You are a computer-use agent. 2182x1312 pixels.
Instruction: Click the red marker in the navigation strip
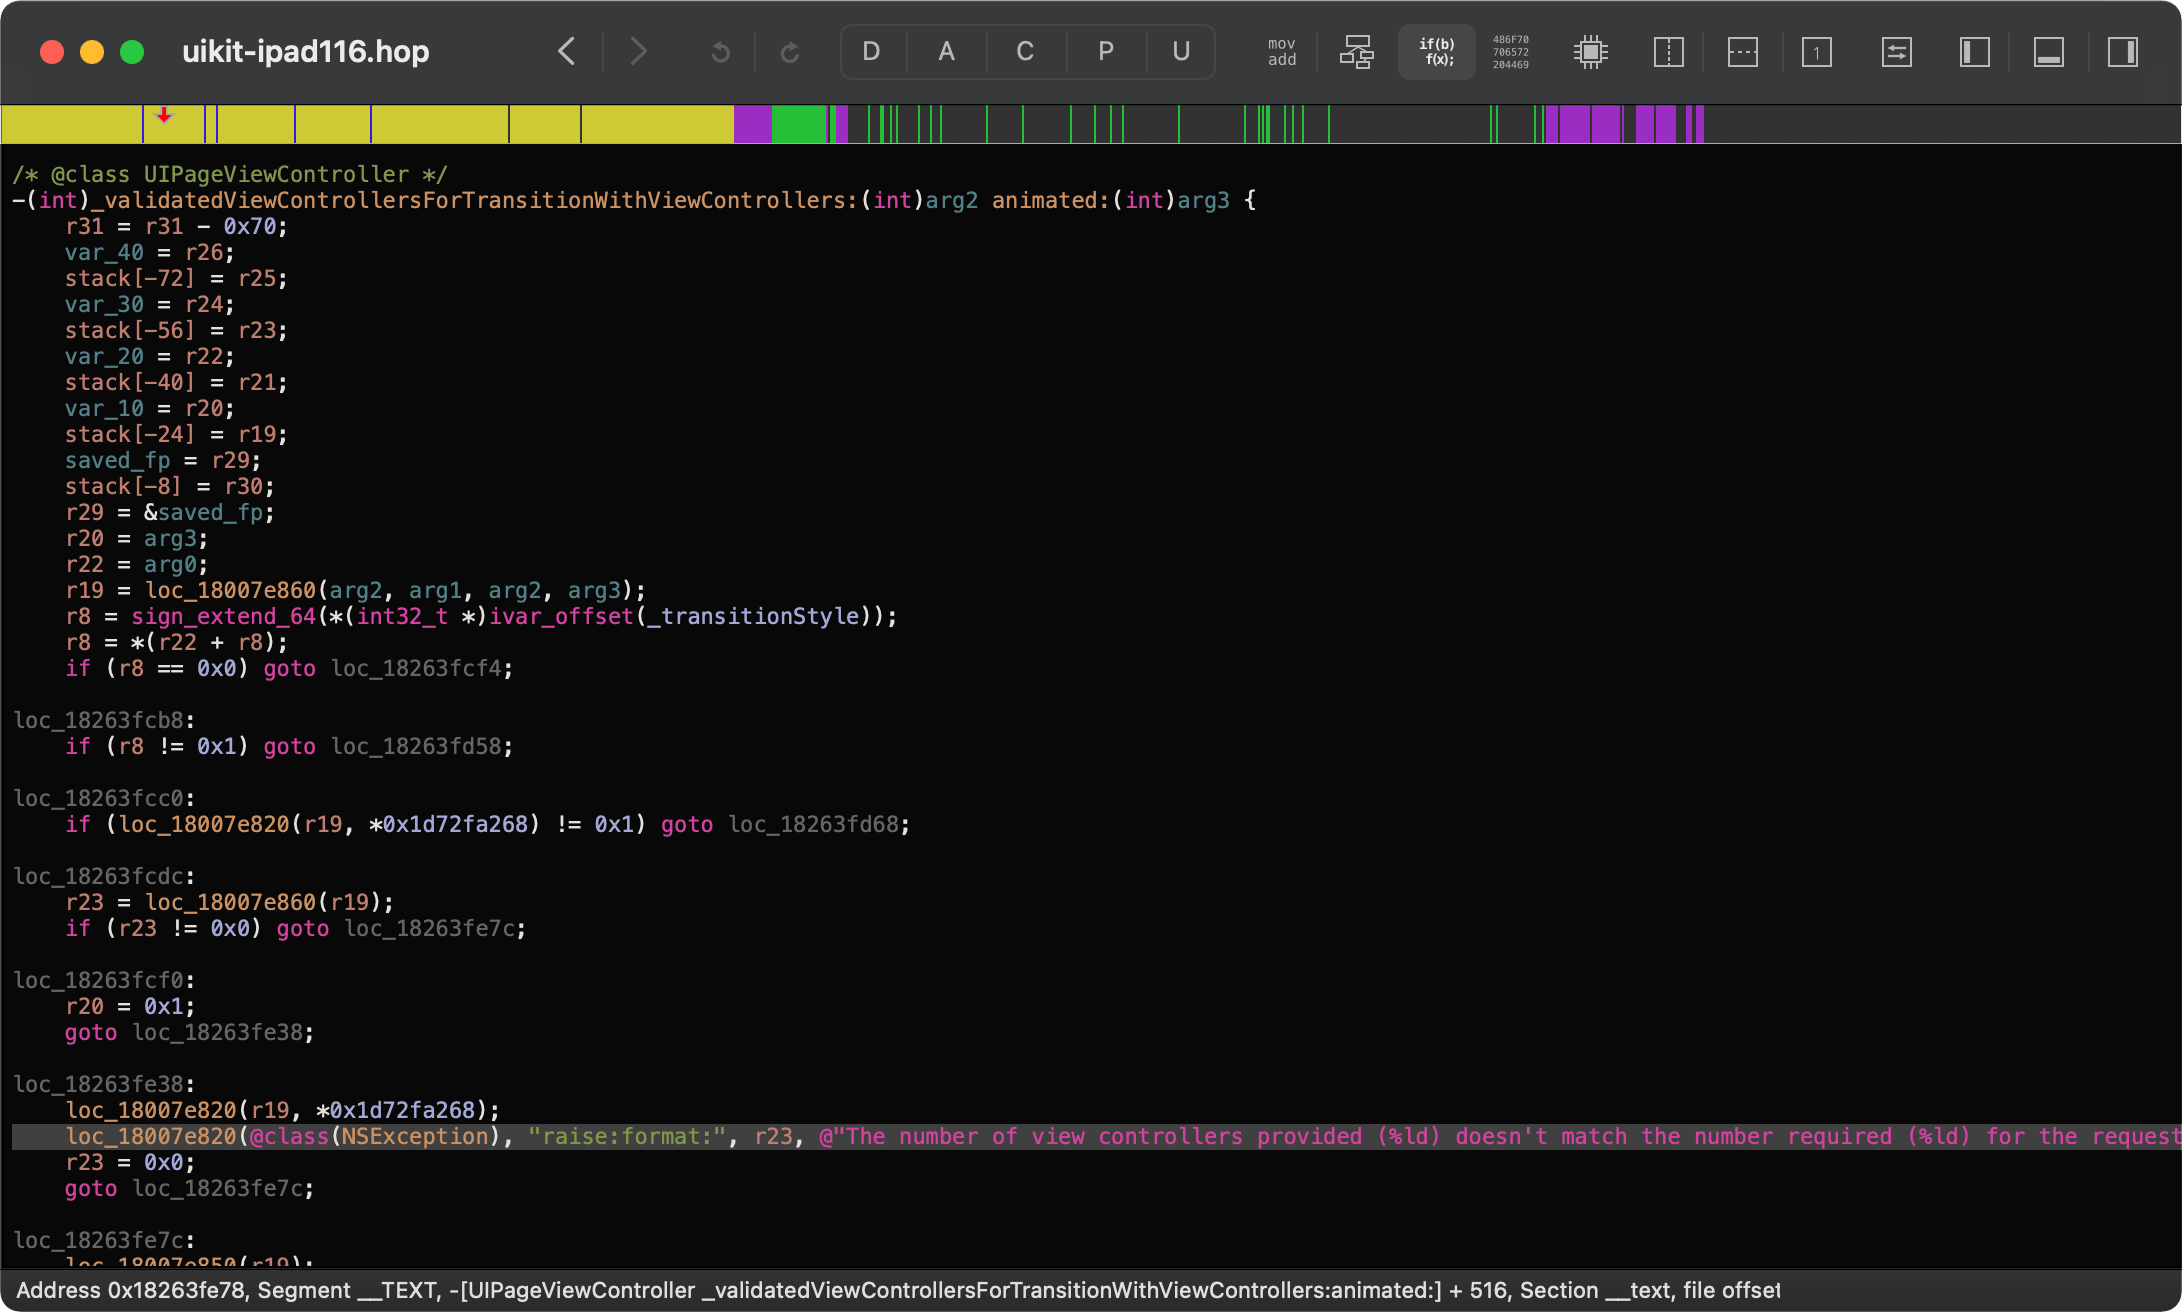[x=163, y=118]
